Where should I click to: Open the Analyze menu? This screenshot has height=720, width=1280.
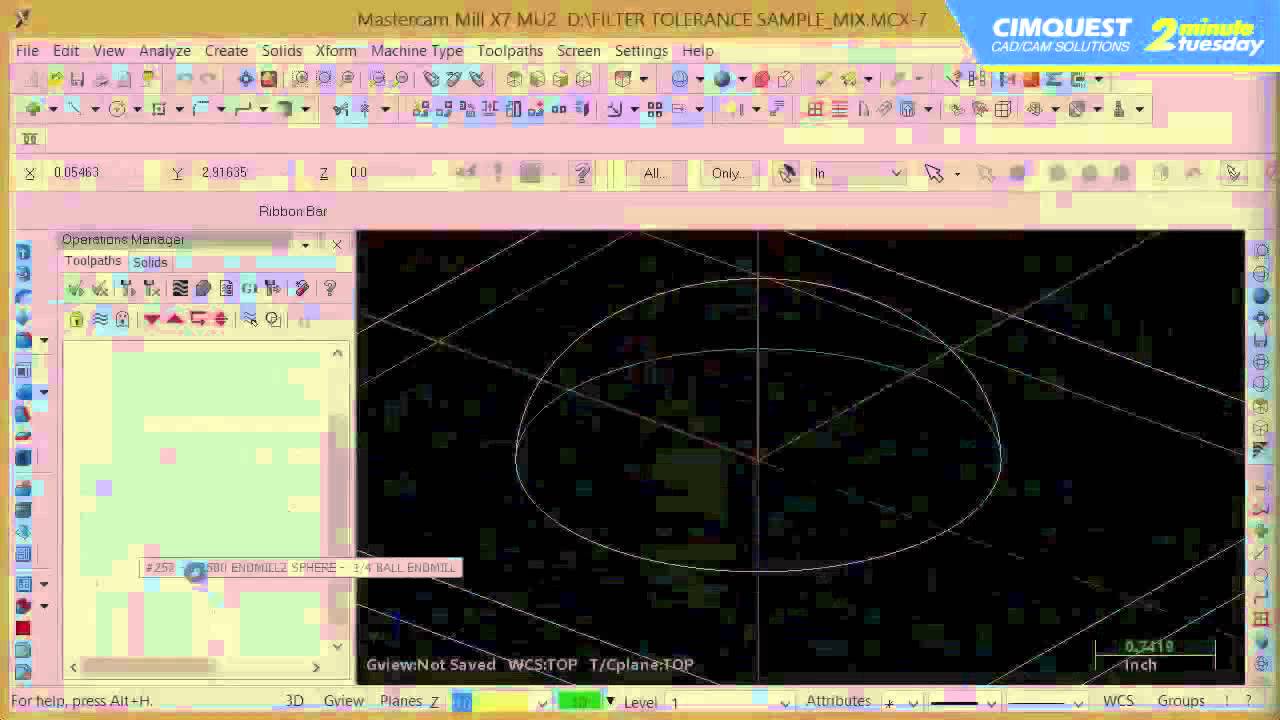pos(165,51)
